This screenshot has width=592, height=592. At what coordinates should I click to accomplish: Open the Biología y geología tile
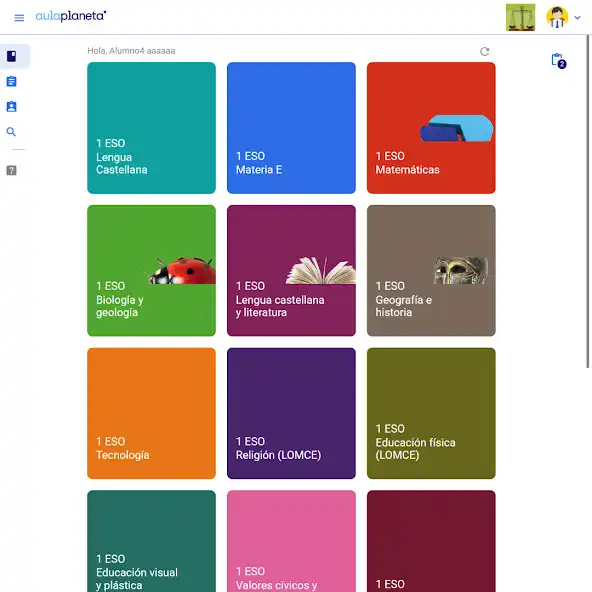pos(151,271)
